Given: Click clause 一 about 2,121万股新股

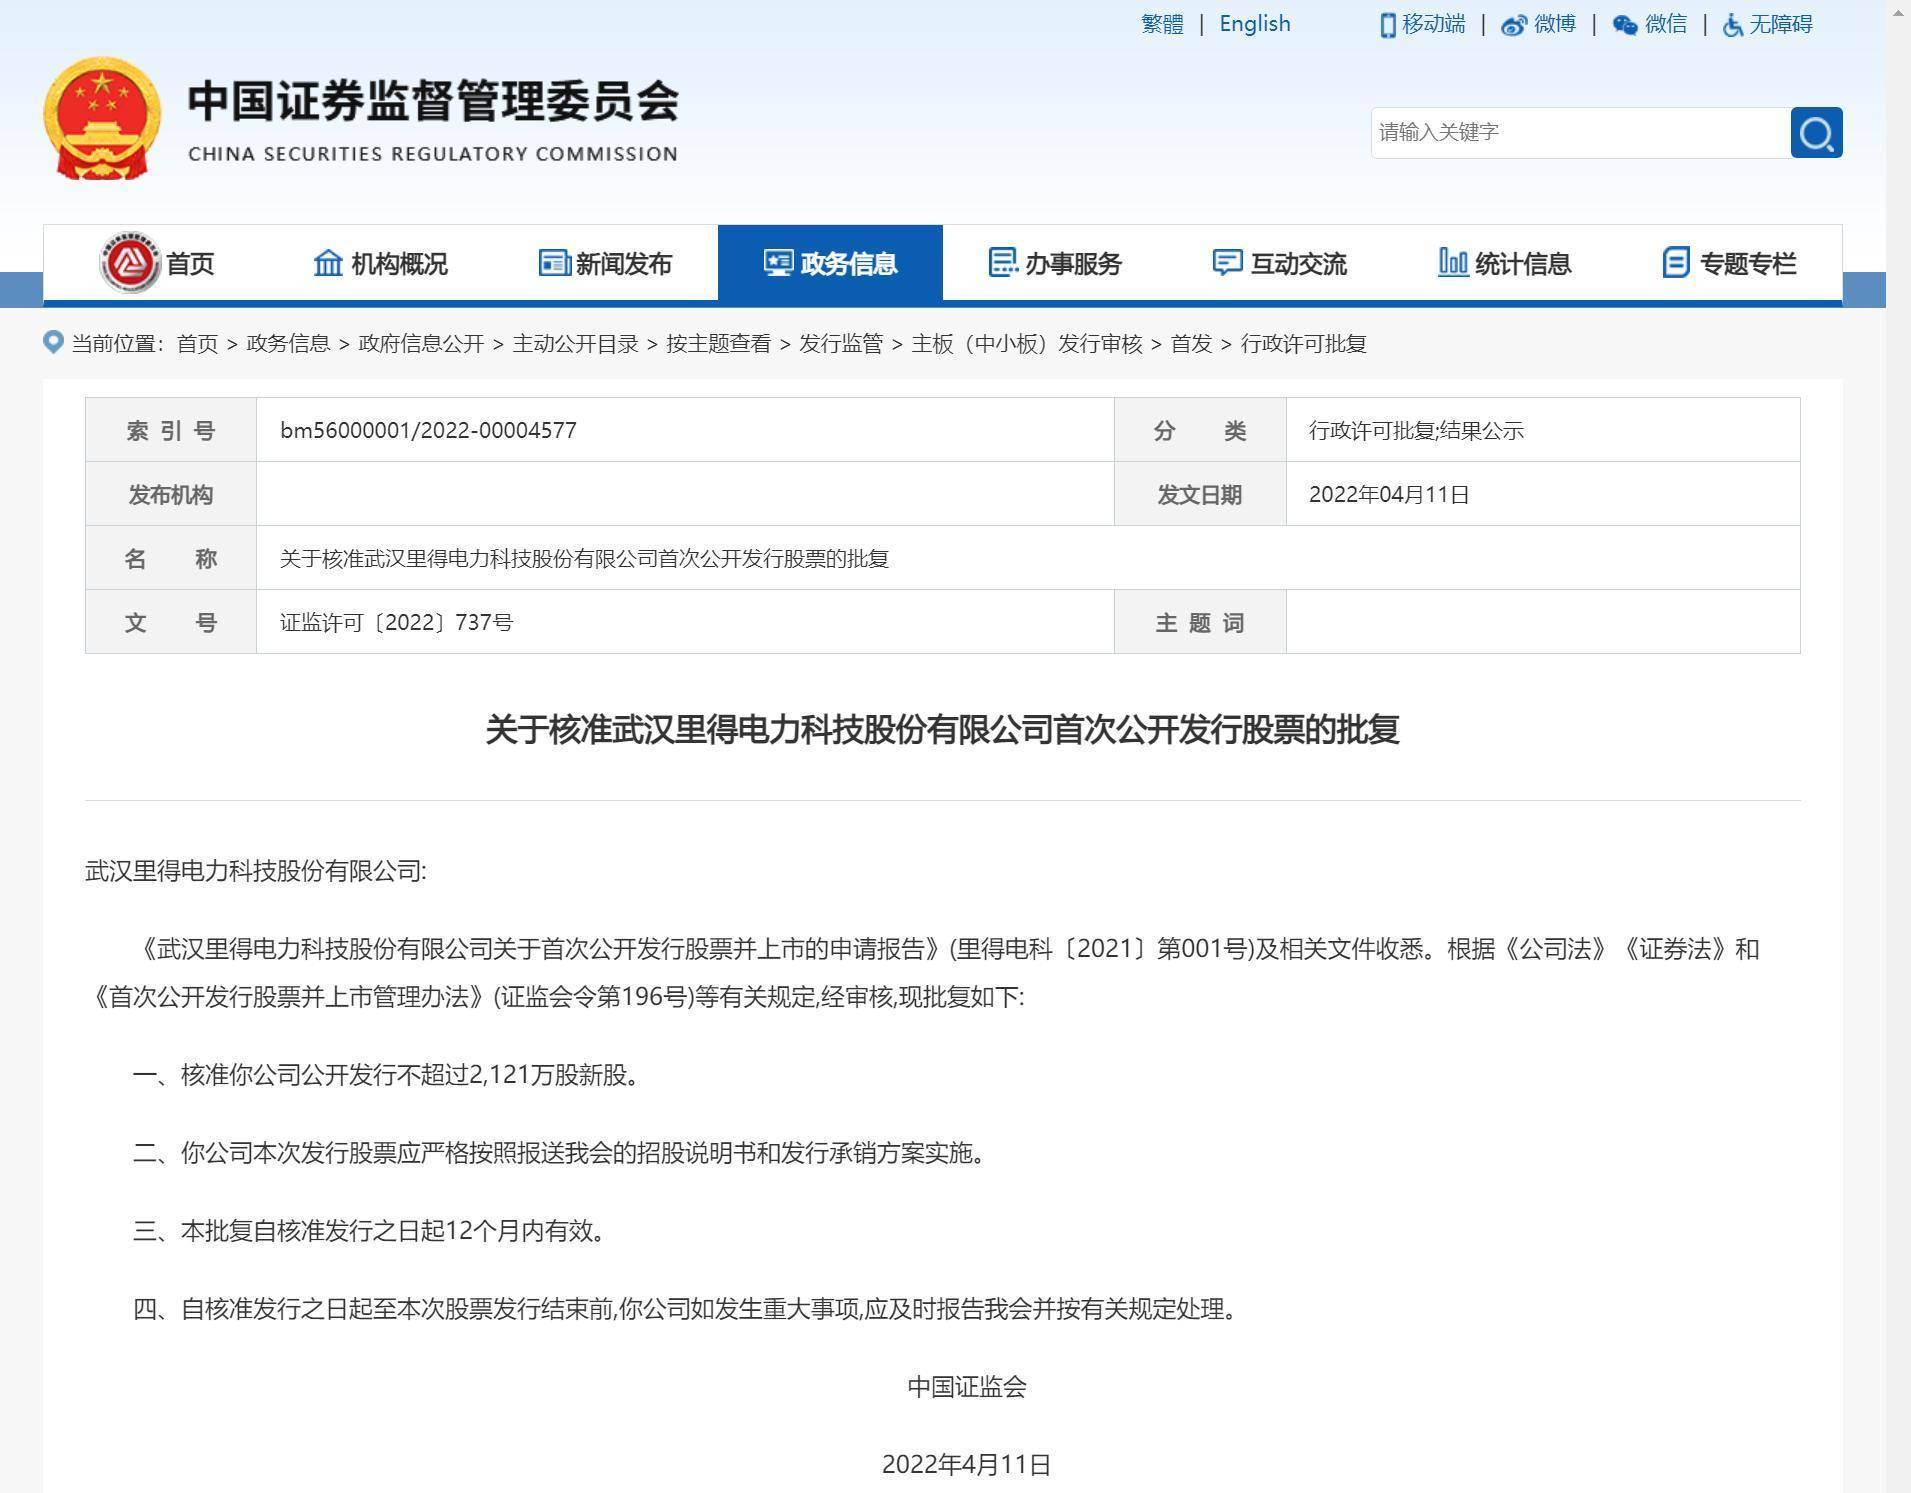Looking at the screenshot, I should click(x=387, y=1075).
